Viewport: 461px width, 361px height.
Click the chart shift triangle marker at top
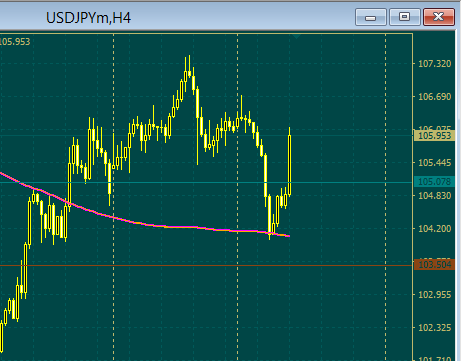click(x=296, y=36)
